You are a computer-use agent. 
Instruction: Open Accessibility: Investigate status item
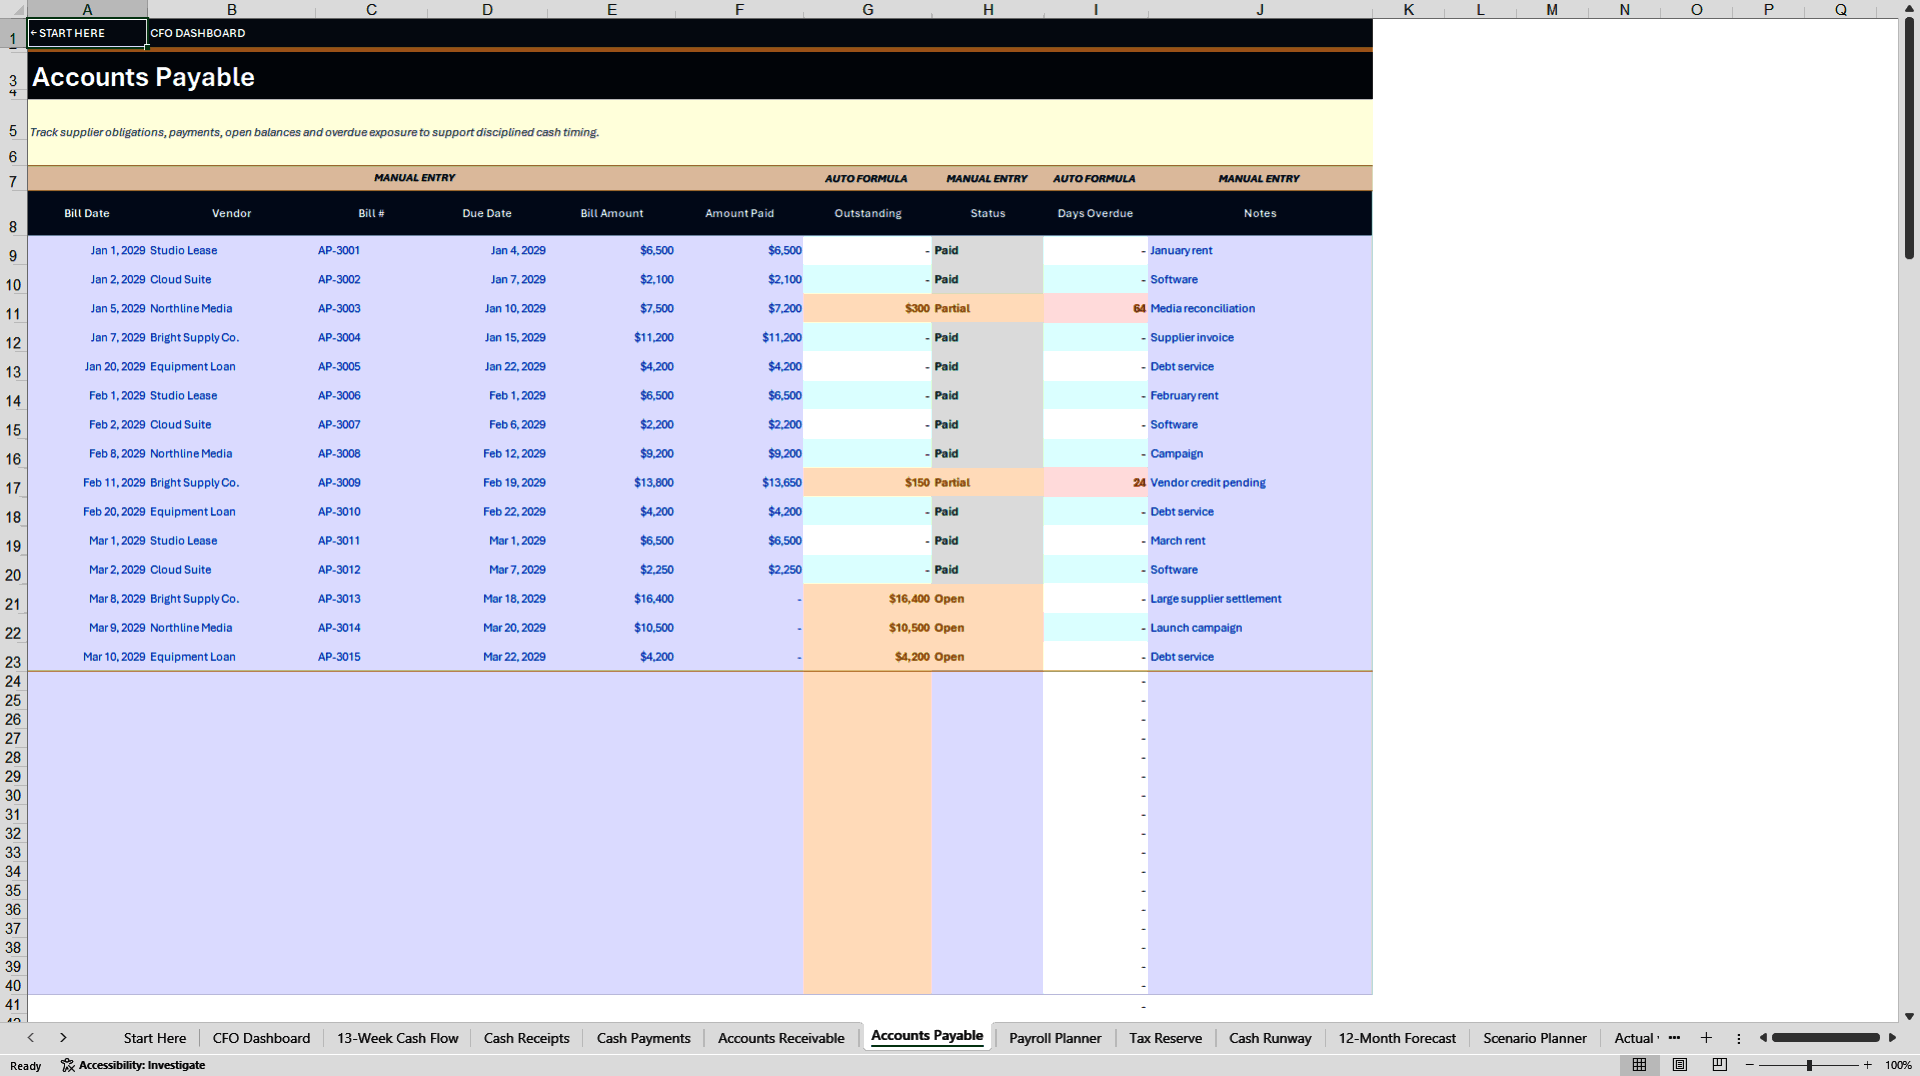click(x=133, y=1065)
